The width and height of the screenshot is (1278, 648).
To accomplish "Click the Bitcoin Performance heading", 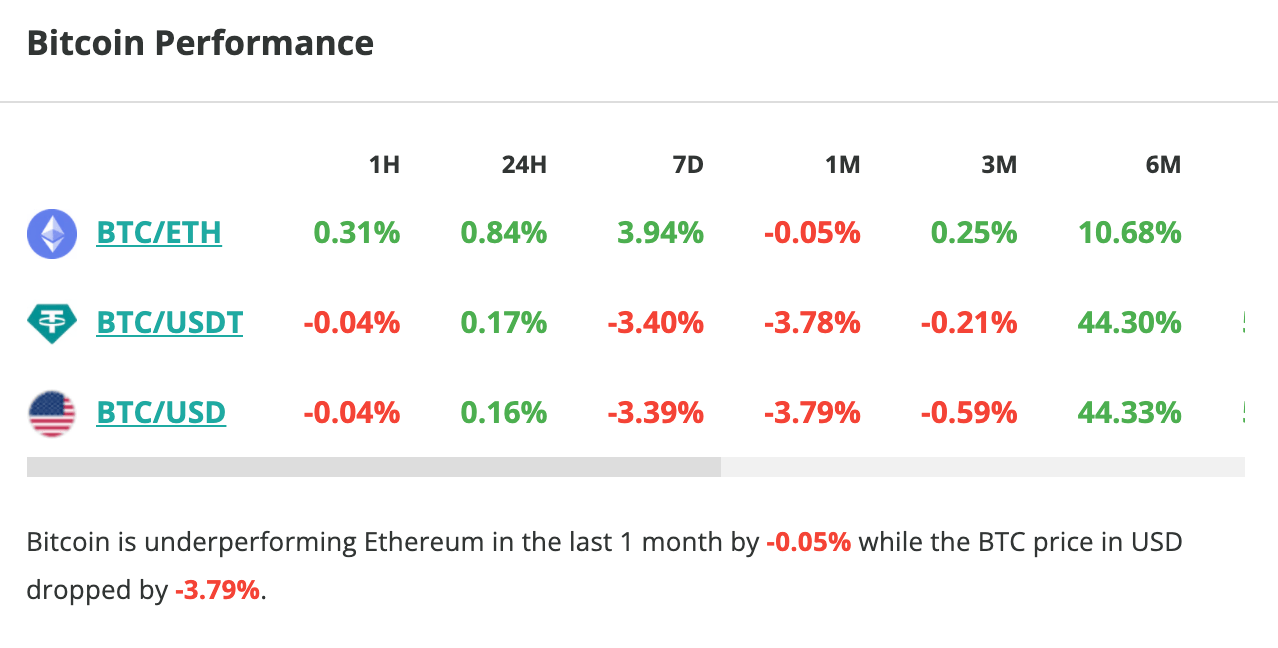I will (200, 44).
